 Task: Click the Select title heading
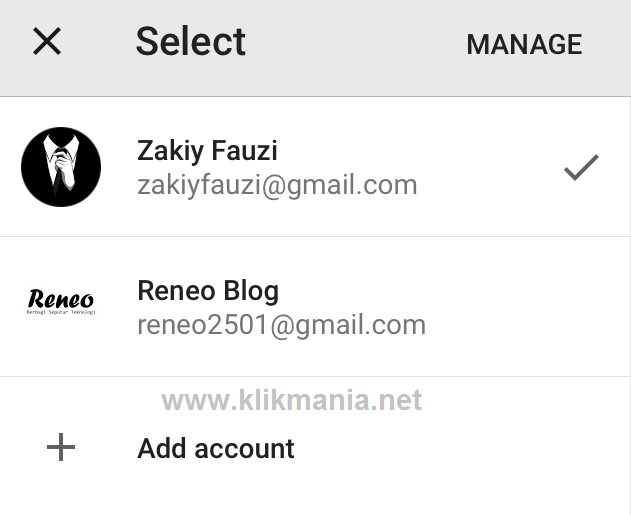pyautogui.click(x=190, y=42)
